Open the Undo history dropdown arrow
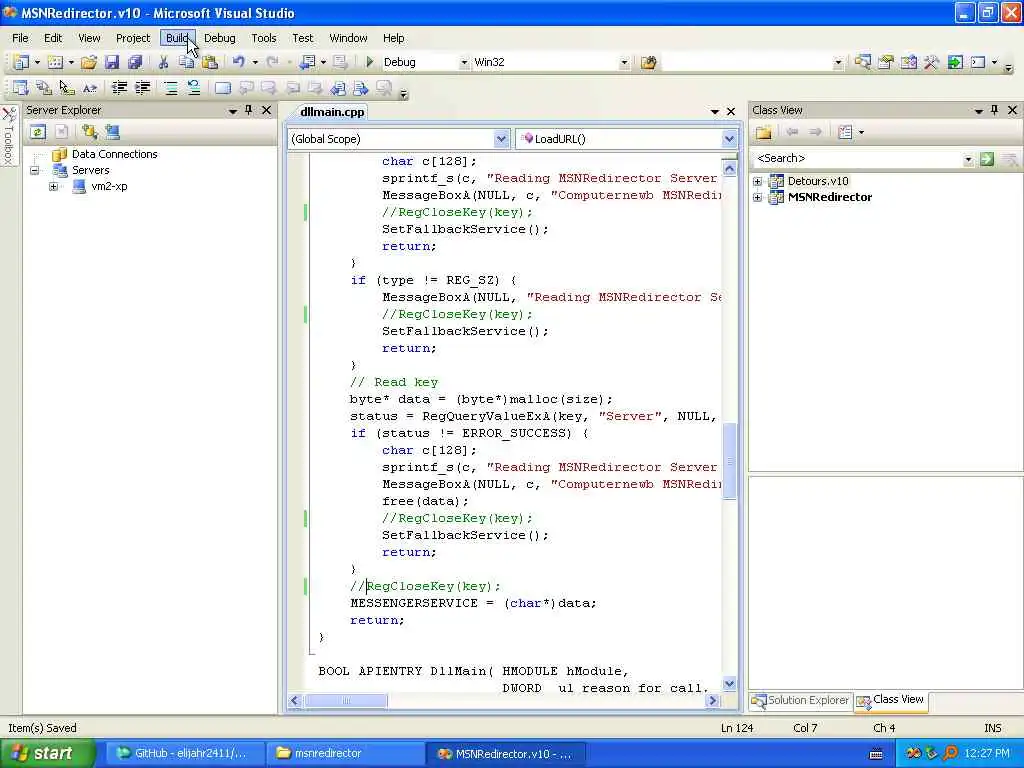1024x768 pixels. [x=255, y=62]
